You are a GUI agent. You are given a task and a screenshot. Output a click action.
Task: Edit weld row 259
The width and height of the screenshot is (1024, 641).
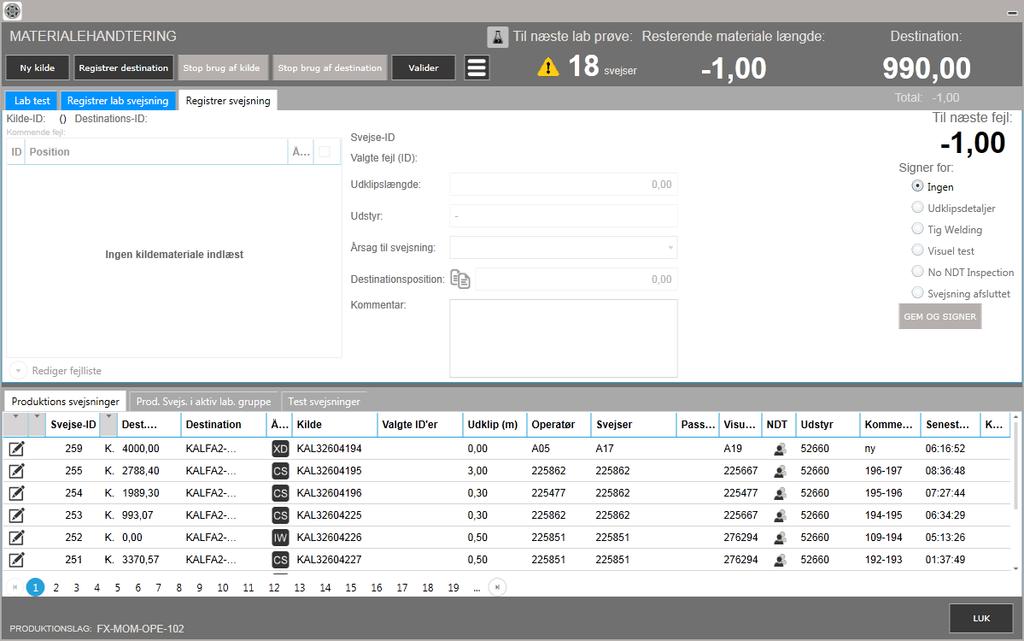[x=16, y=448]
